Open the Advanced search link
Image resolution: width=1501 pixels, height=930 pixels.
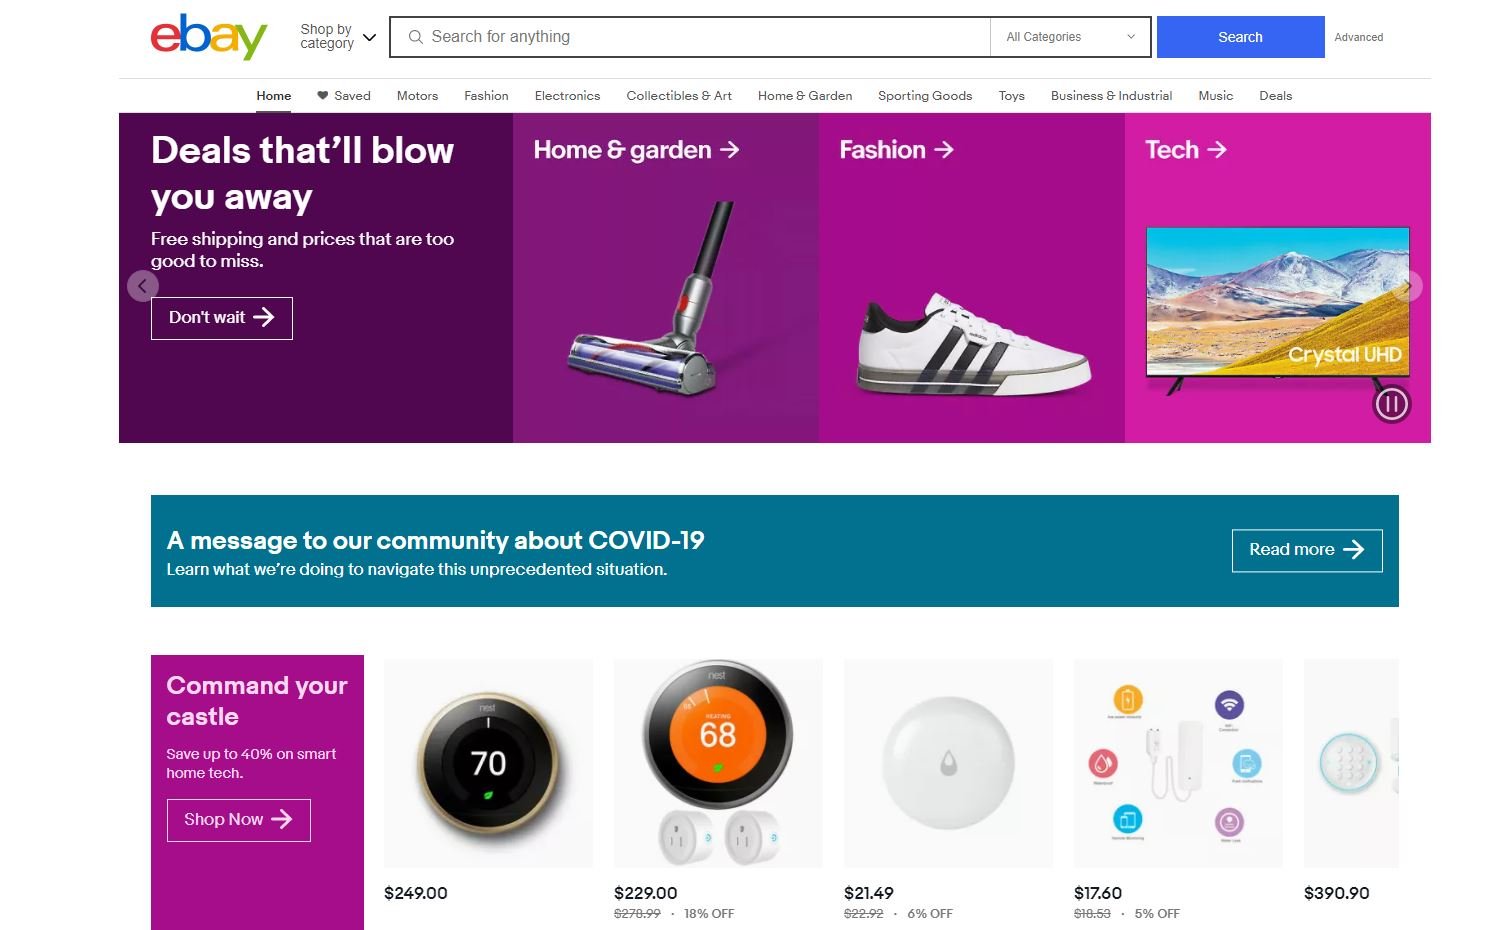click(1358, 37)
